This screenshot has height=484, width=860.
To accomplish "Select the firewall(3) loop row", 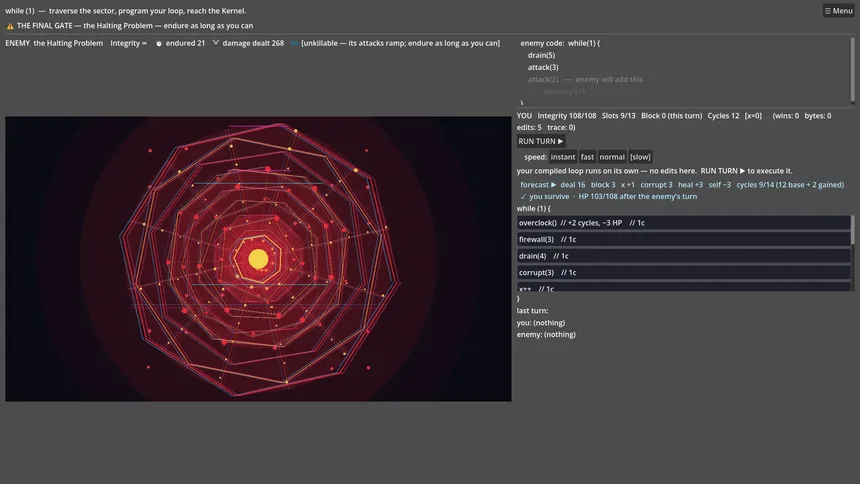I will (x=683, y=239).
